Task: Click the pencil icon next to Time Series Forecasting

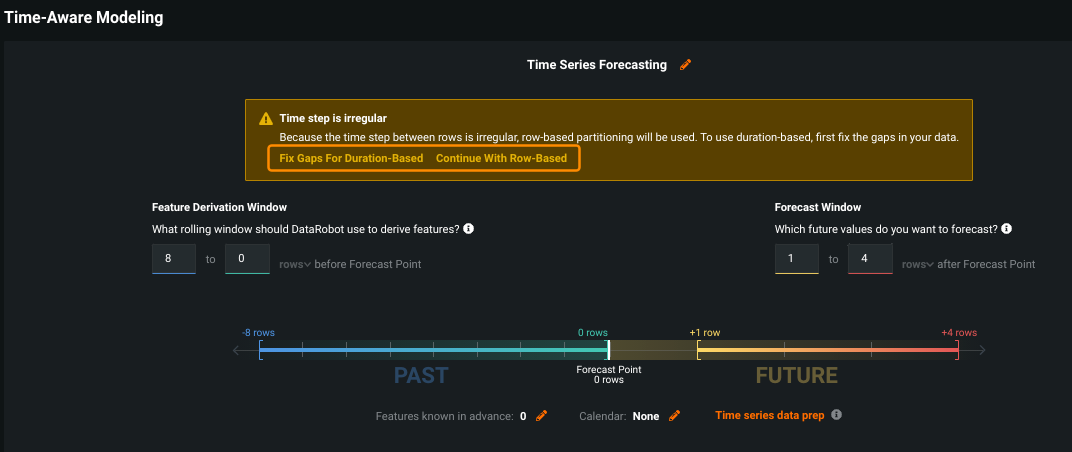Action: [685, 65]
